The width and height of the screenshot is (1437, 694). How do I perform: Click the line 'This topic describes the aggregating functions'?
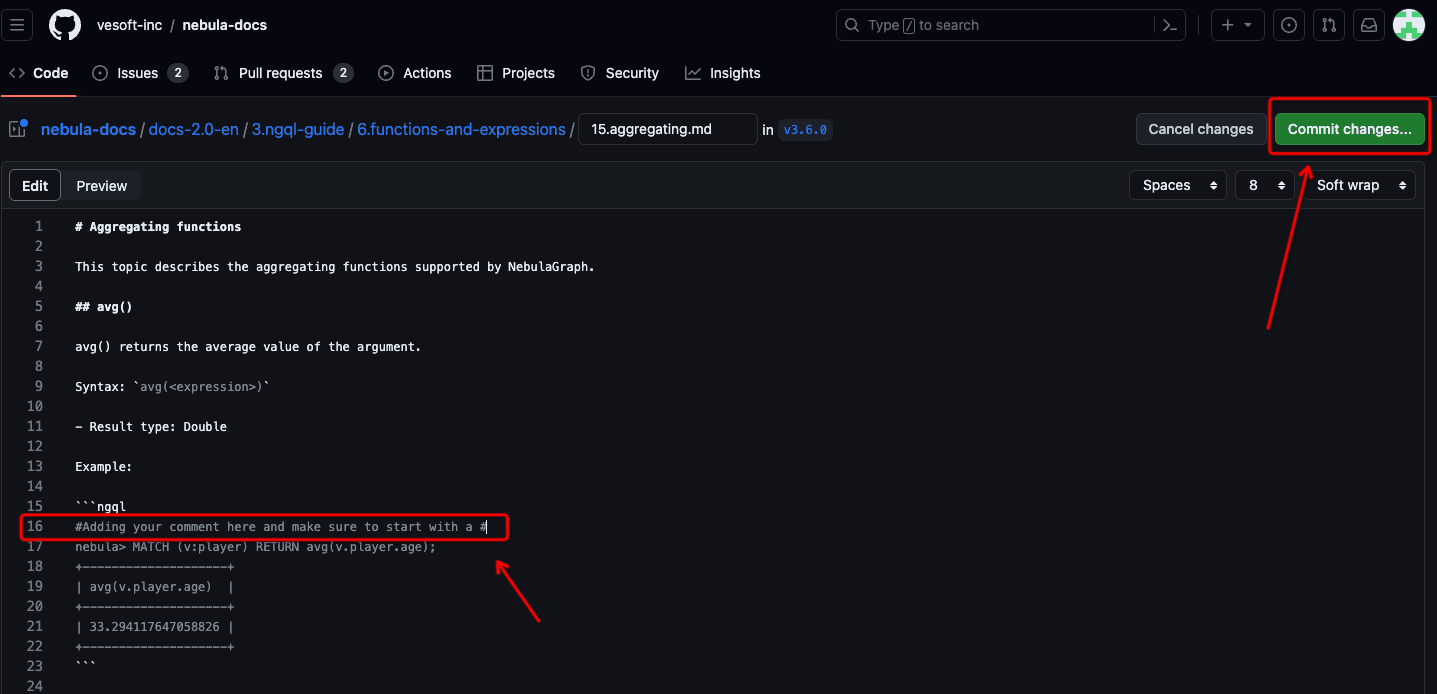[335, 267]
